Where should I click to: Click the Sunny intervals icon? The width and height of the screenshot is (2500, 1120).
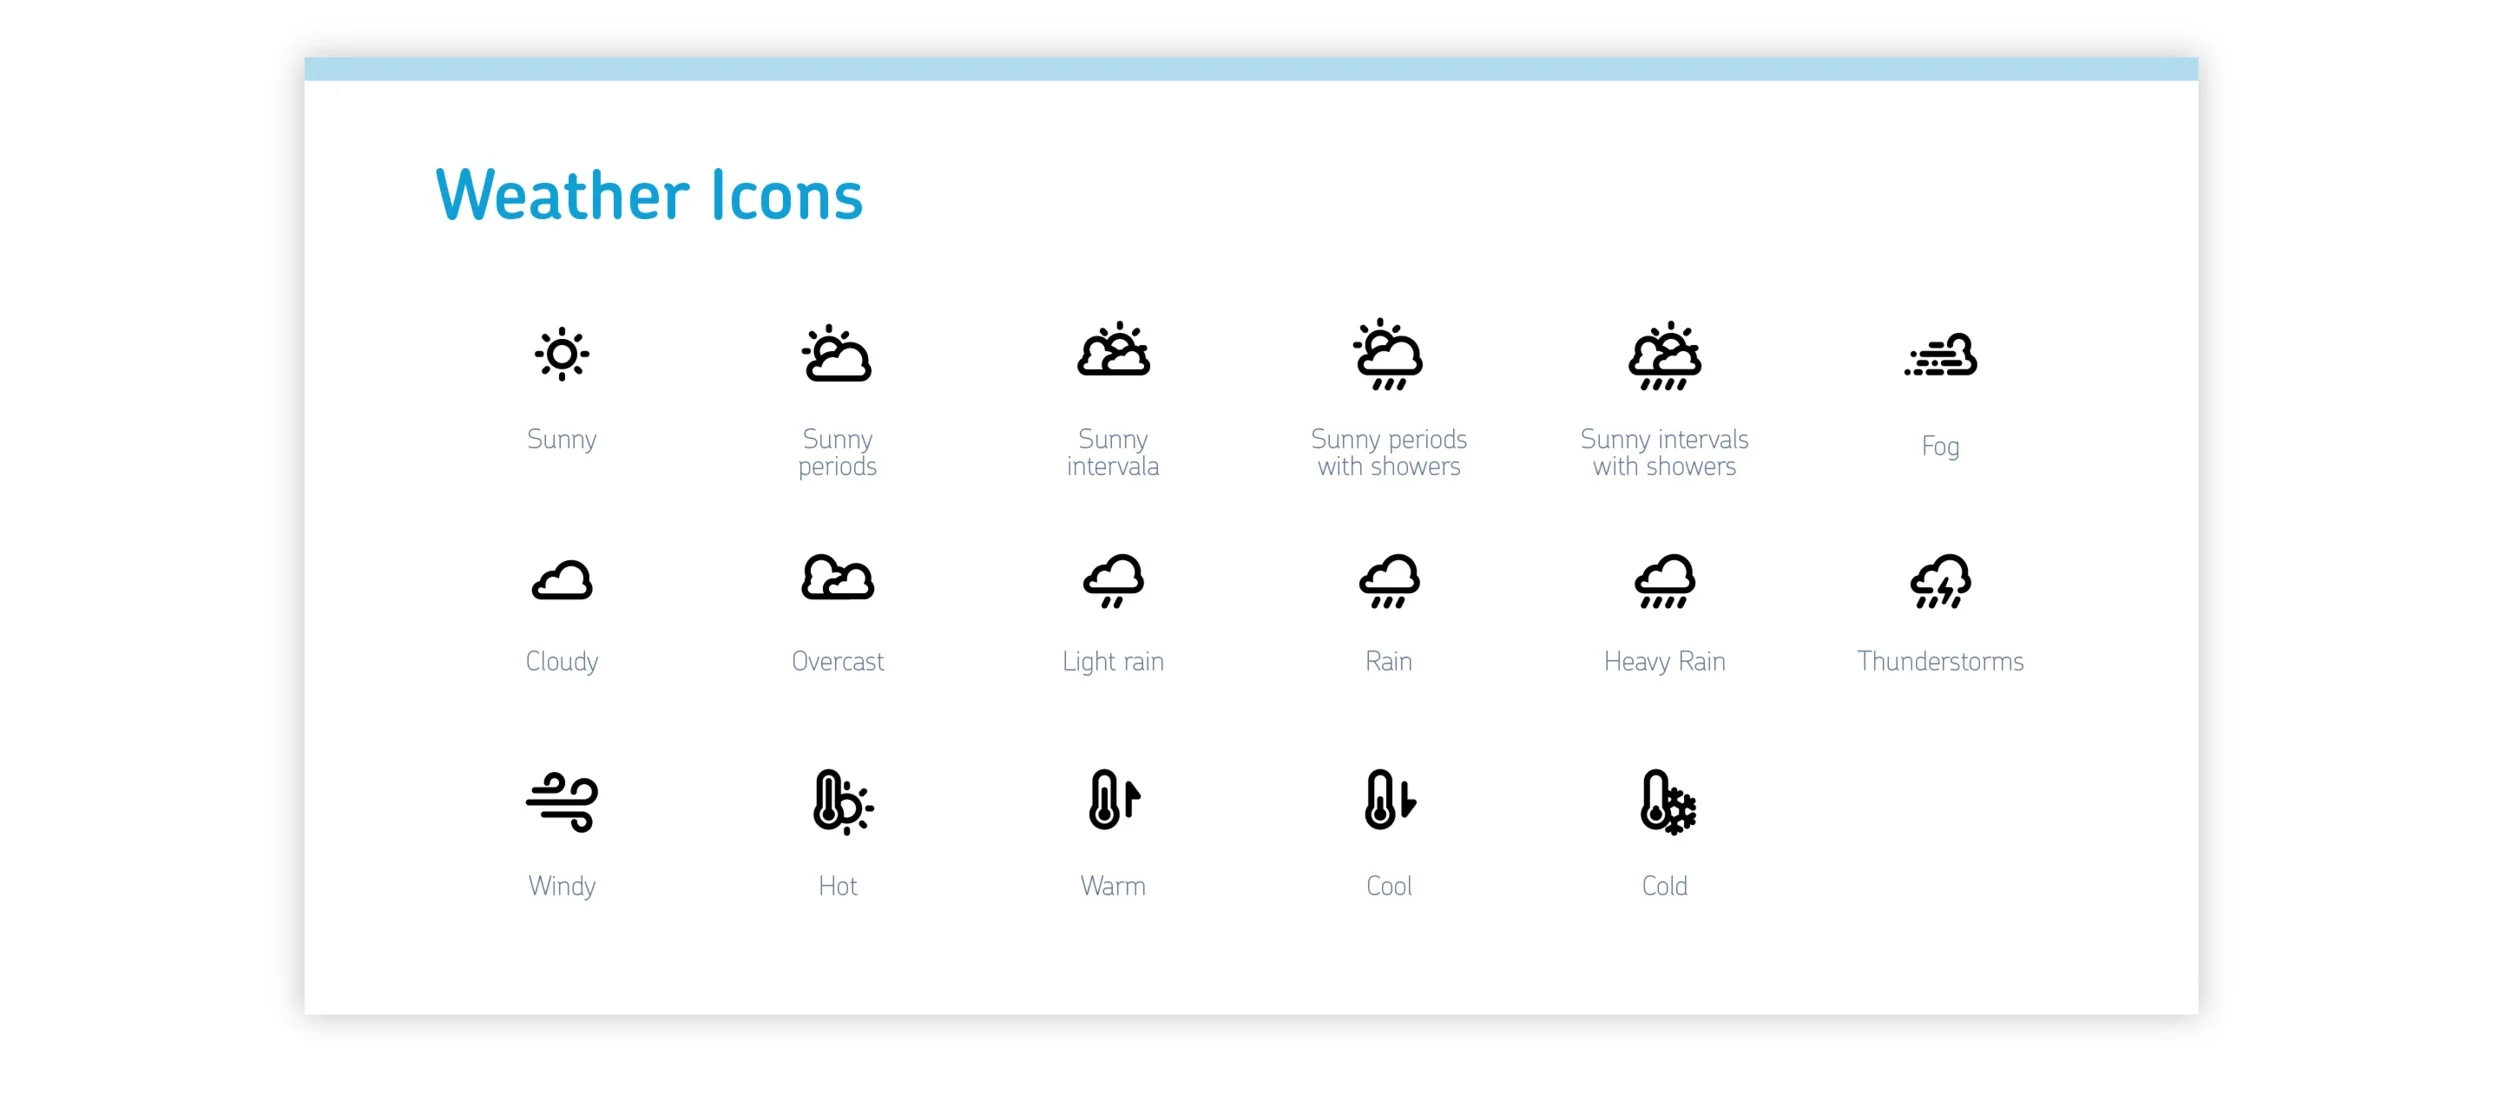(x=1113, y=351)
